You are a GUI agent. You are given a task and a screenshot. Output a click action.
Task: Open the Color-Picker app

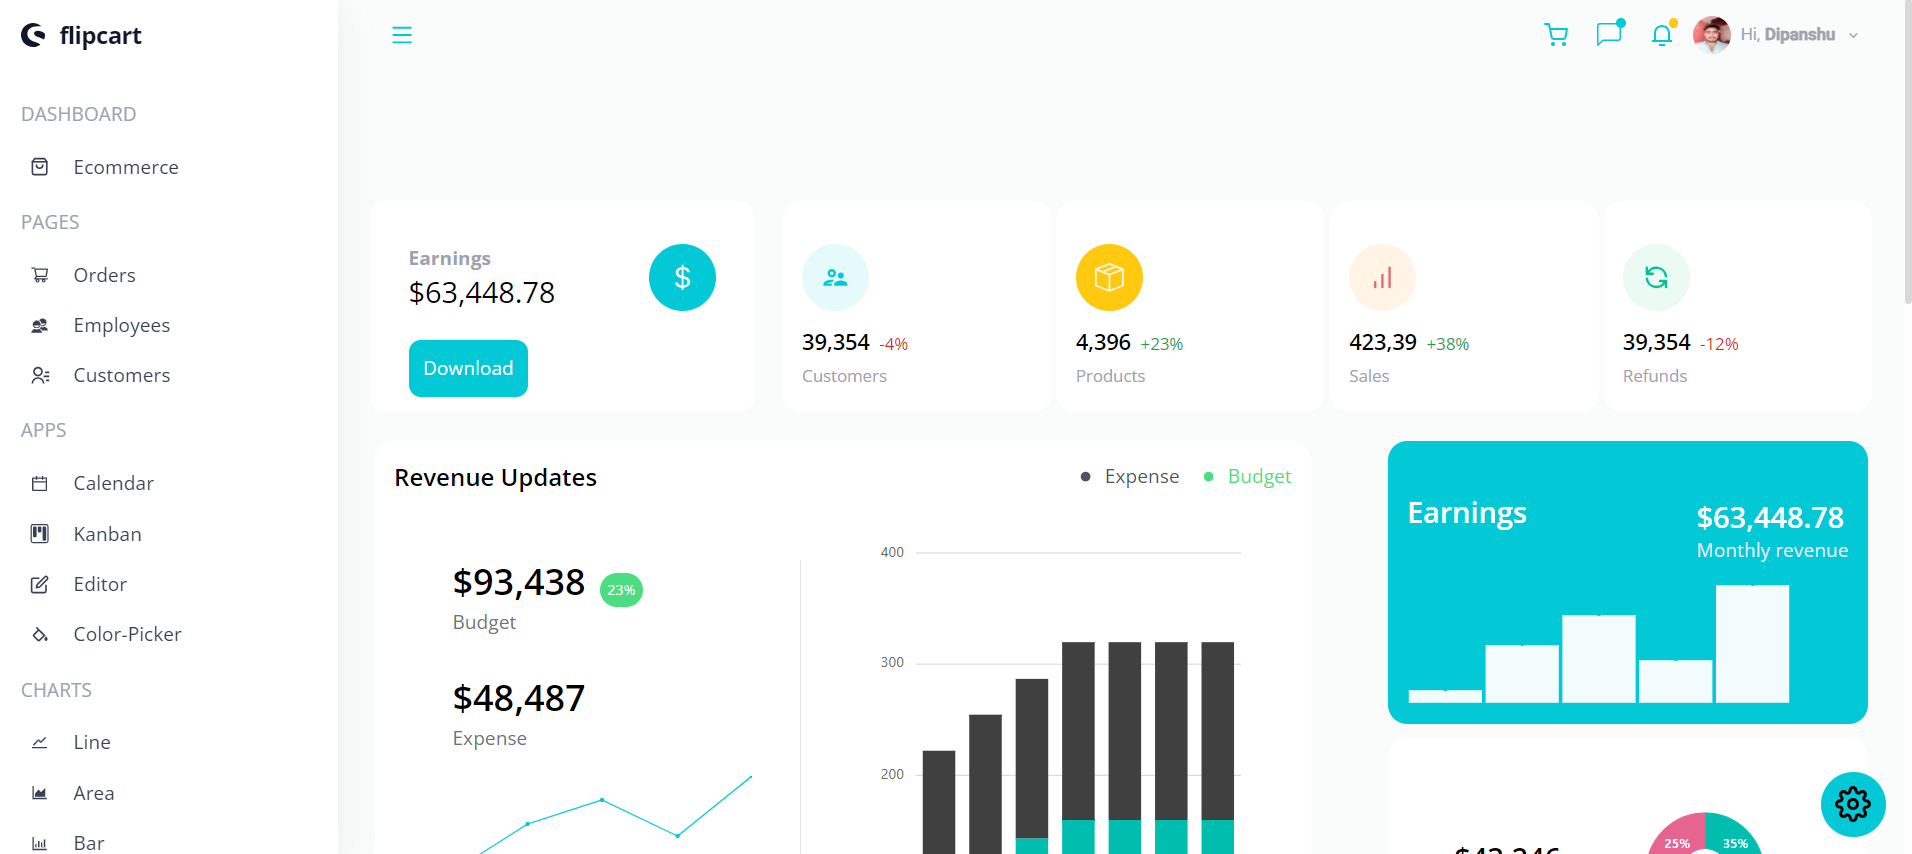coord(127,634)
